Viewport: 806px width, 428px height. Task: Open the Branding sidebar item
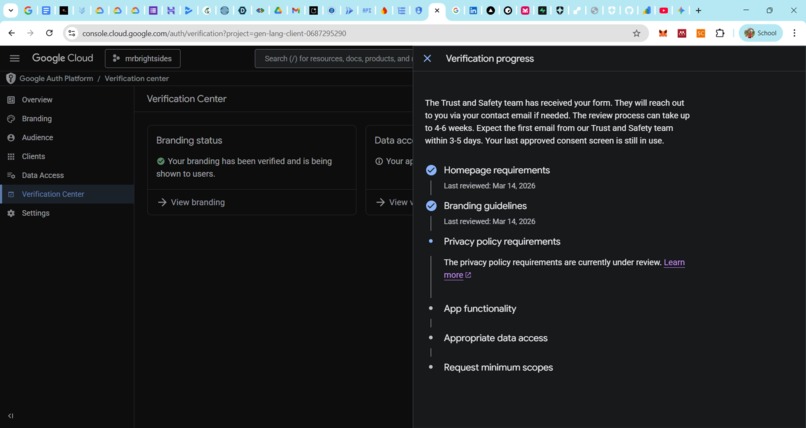36,119
